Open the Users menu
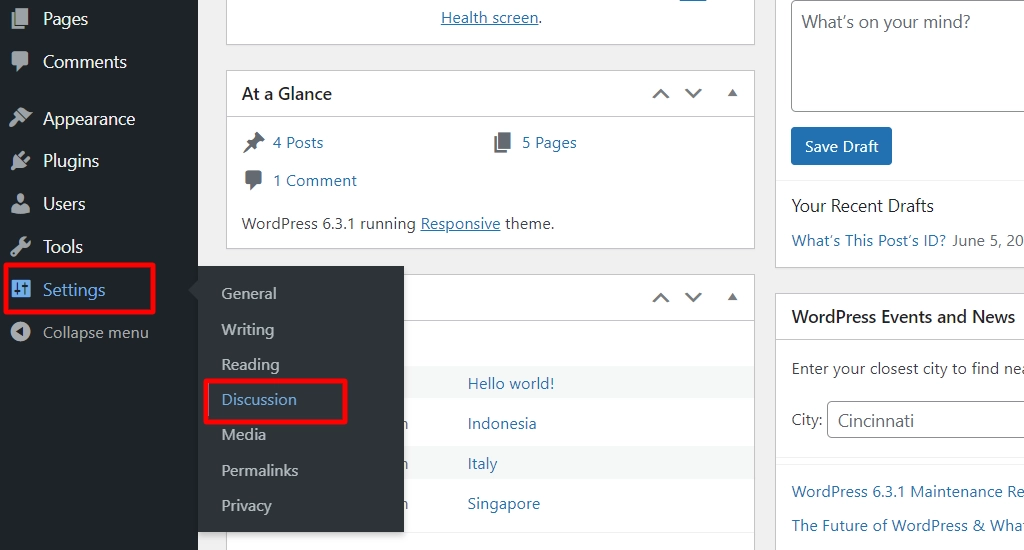This screenshot has width=1024, height=550. tap(64, 204)
